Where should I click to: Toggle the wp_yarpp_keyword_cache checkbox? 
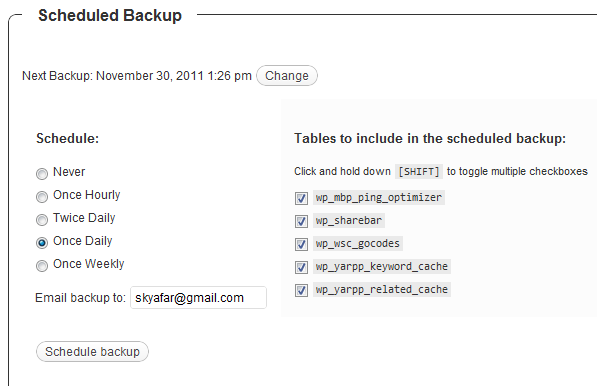(301, 267)
